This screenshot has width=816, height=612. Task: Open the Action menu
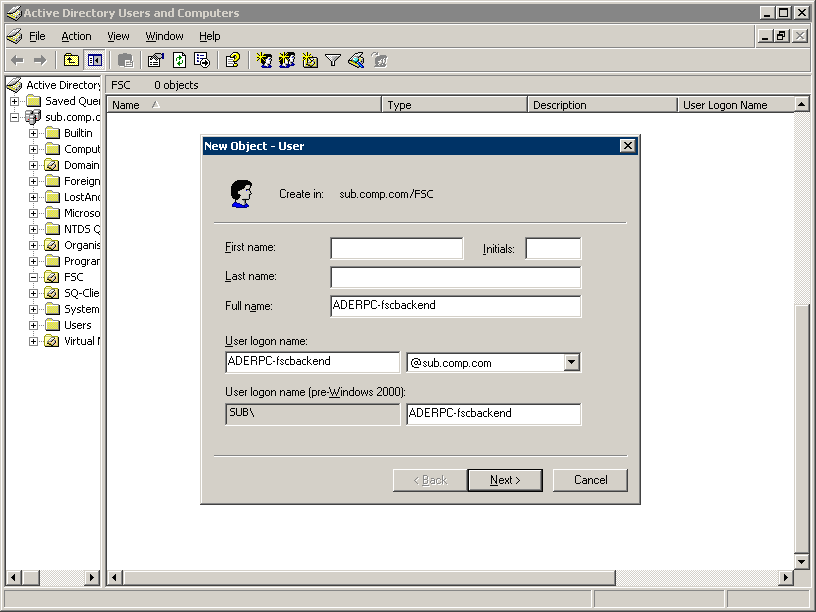click(76, 36)
